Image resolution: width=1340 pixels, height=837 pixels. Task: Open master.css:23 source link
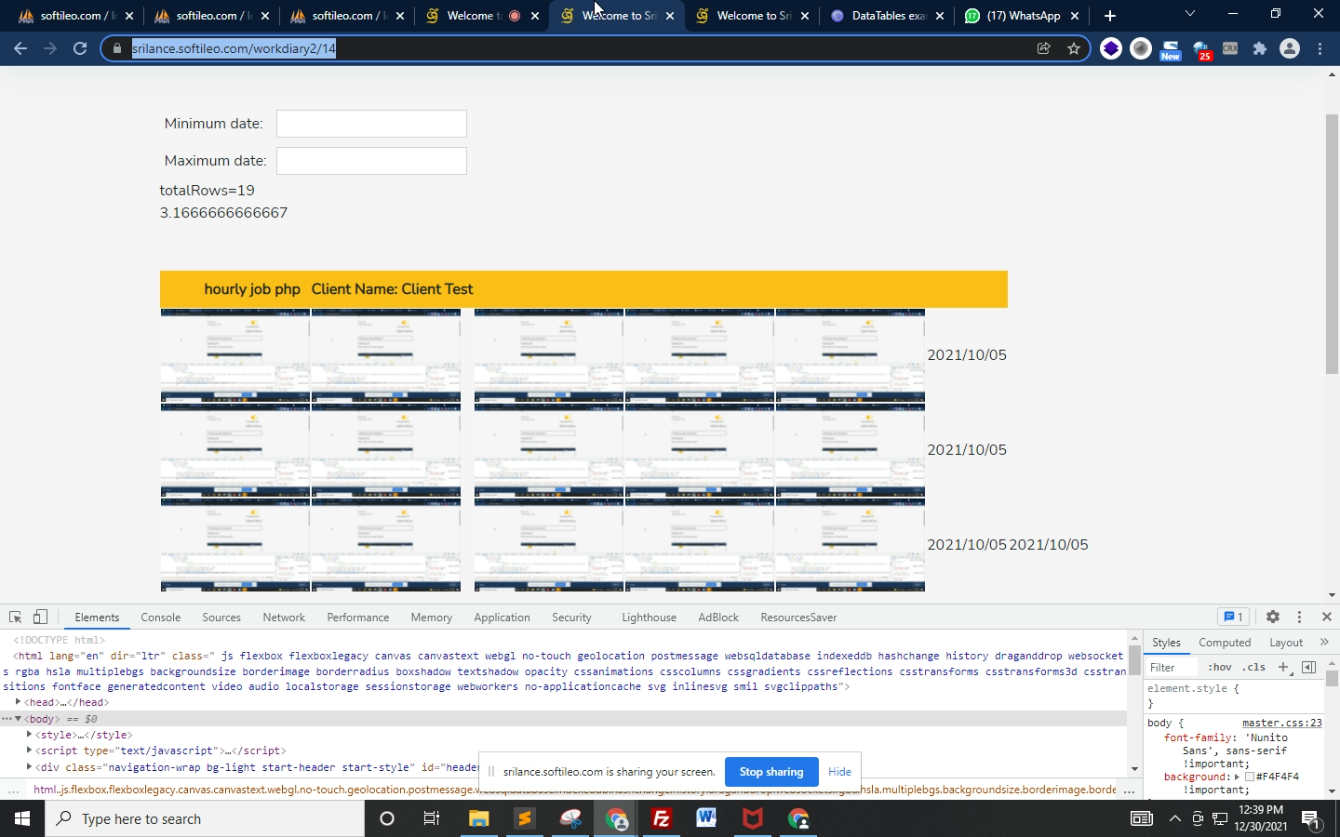coord(1281,723)
